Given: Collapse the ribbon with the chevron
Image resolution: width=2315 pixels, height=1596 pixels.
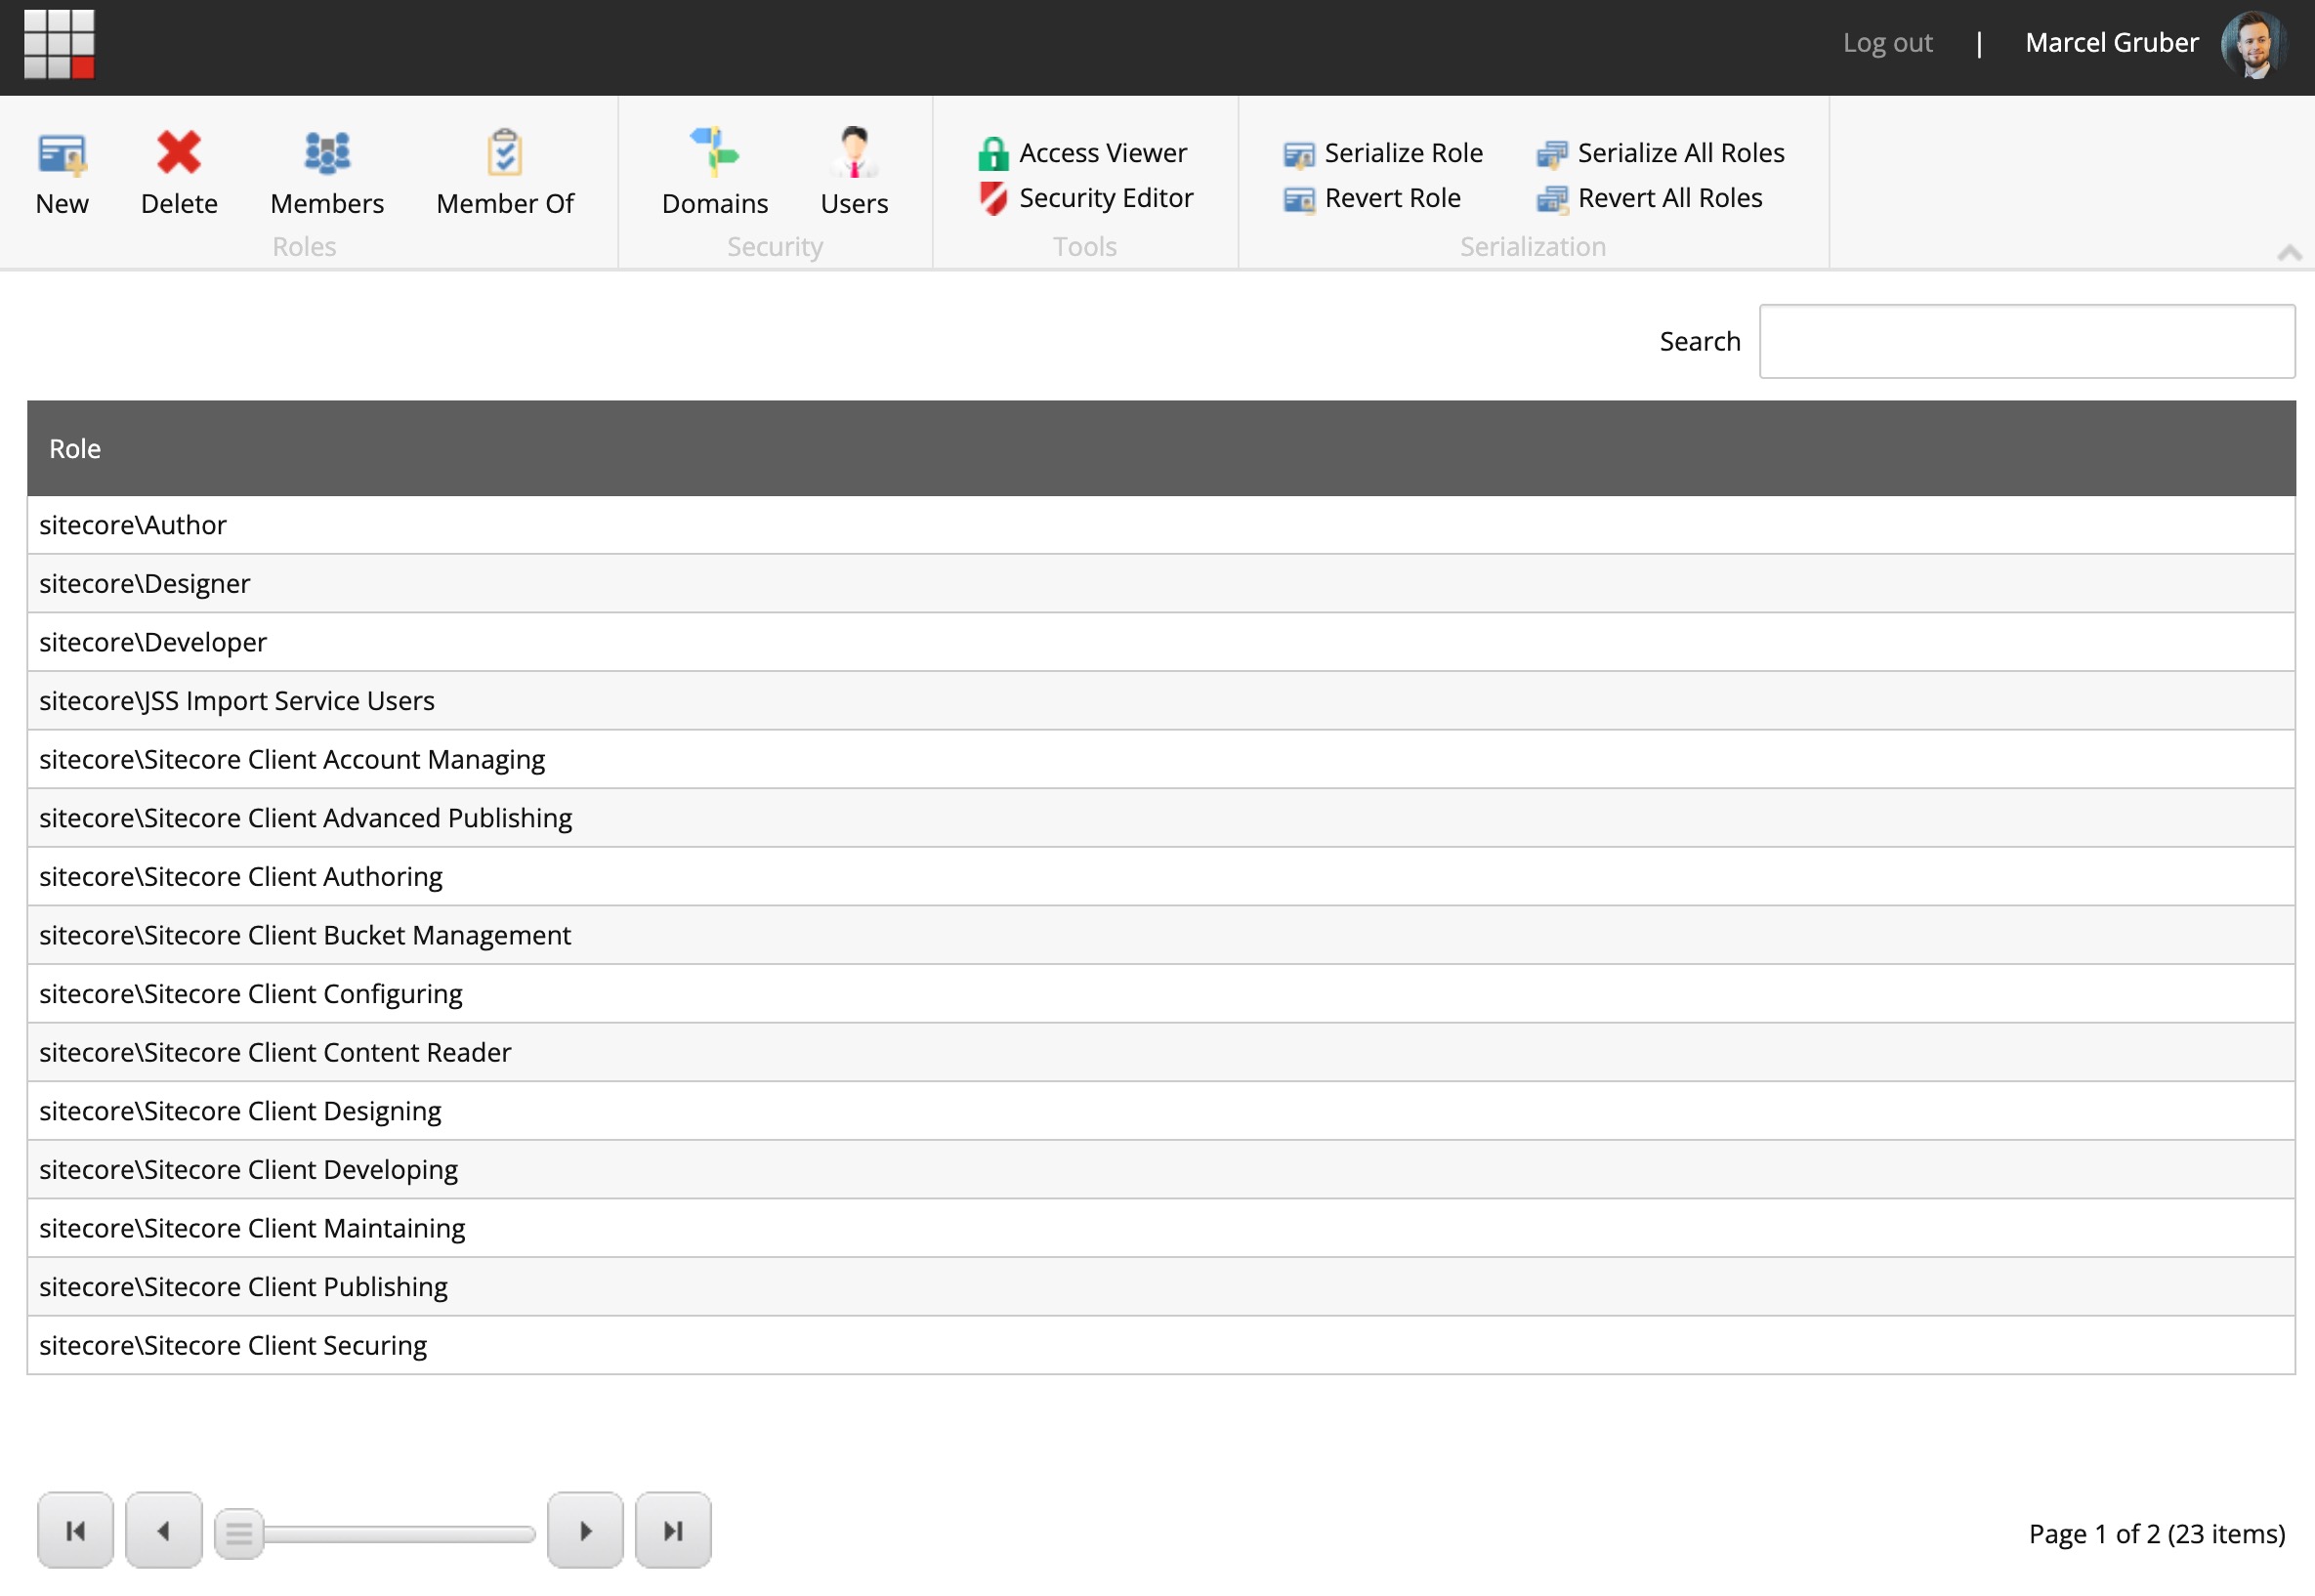Looking at the screenshot, I should [x=2289, y=252].
